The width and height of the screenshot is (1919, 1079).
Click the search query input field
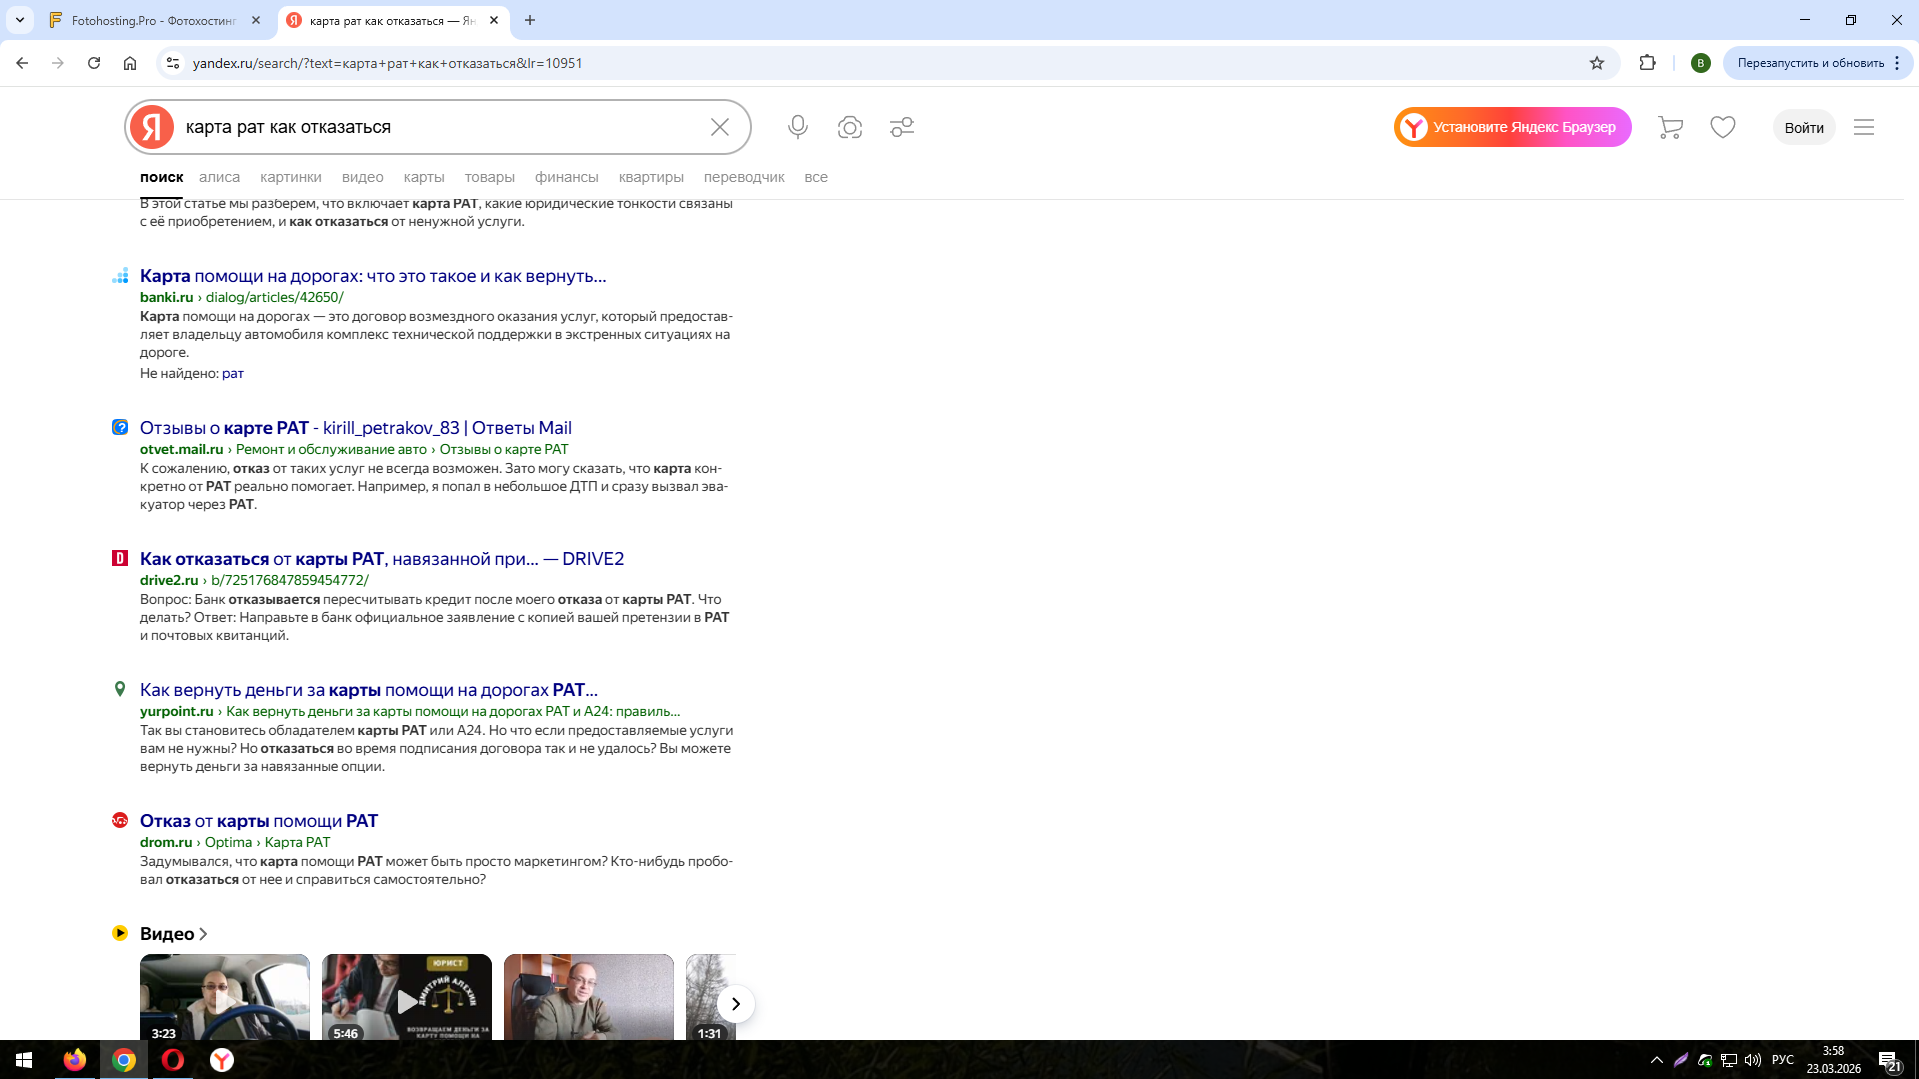pos(440,127)
